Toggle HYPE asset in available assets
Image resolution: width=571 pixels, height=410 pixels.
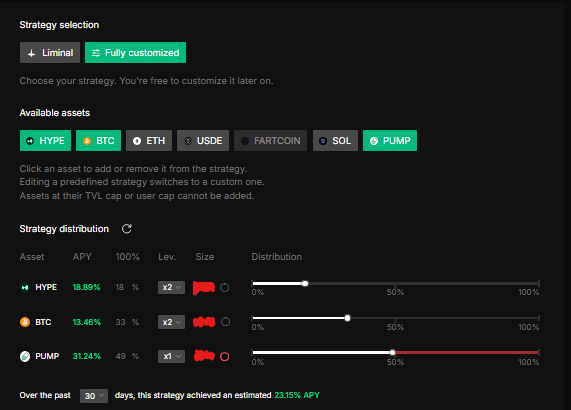pos(46,141)
